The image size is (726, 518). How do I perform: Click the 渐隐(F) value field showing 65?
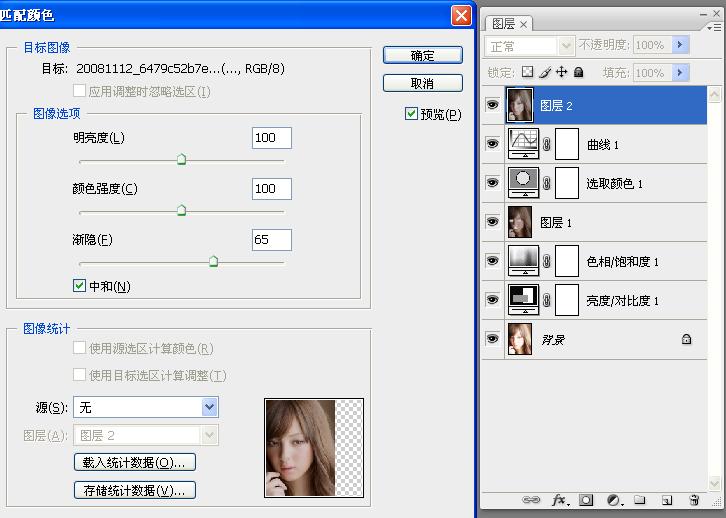pos(272,240)
